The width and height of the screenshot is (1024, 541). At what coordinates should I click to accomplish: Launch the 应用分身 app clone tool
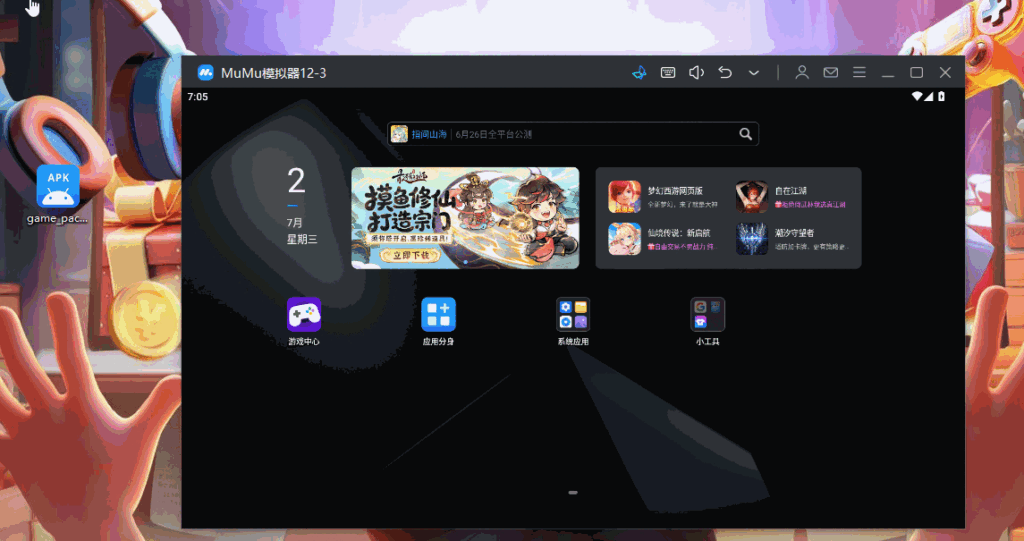click(438, 314)
